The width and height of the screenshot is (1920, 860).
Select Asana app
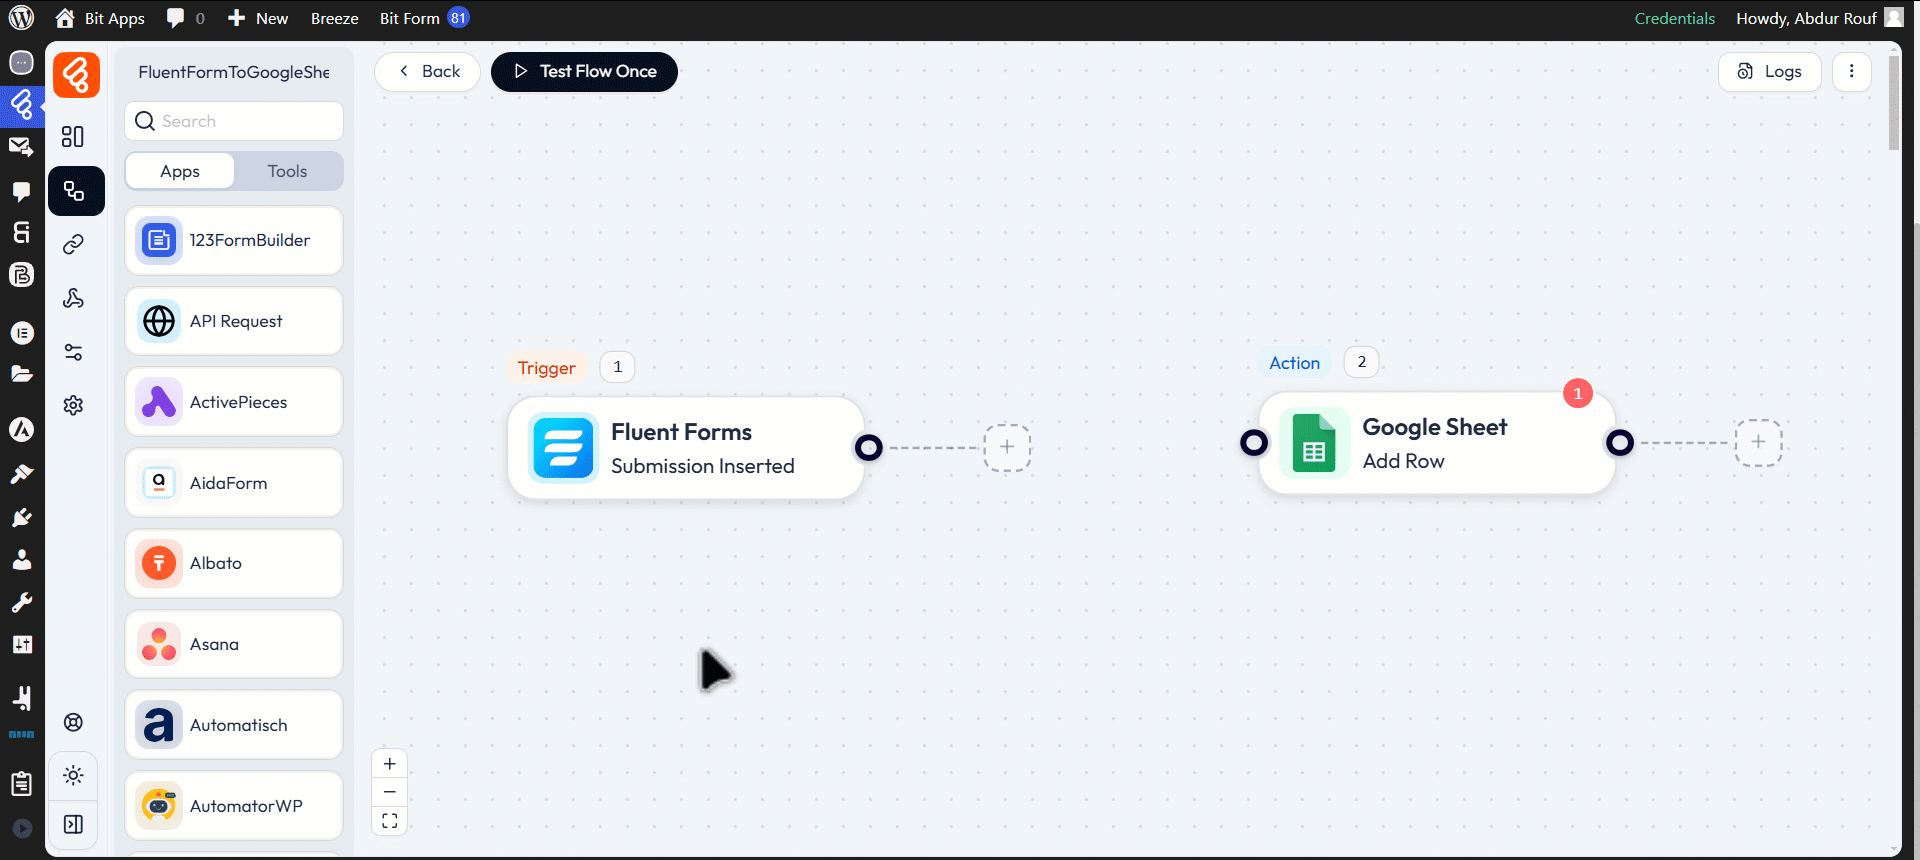234,644
